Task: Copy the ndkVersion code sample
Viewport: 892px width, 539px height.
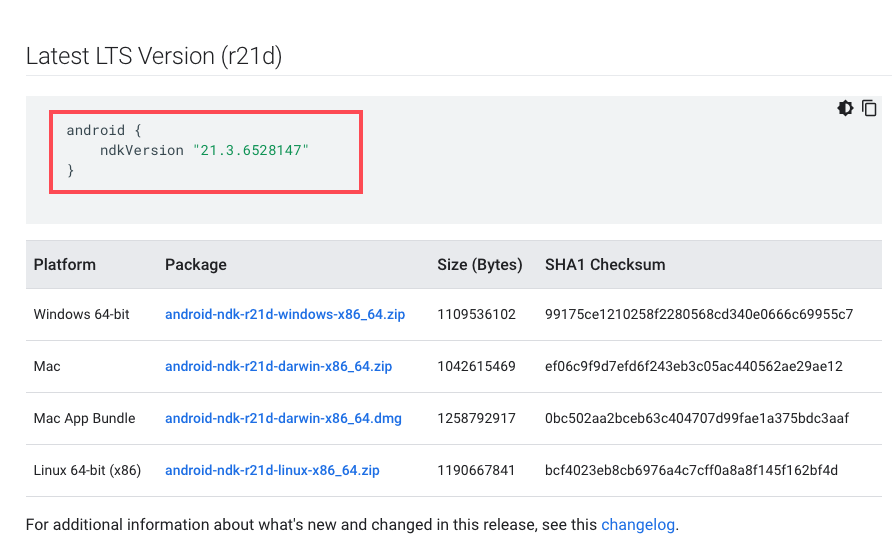Action: (869, 108)
